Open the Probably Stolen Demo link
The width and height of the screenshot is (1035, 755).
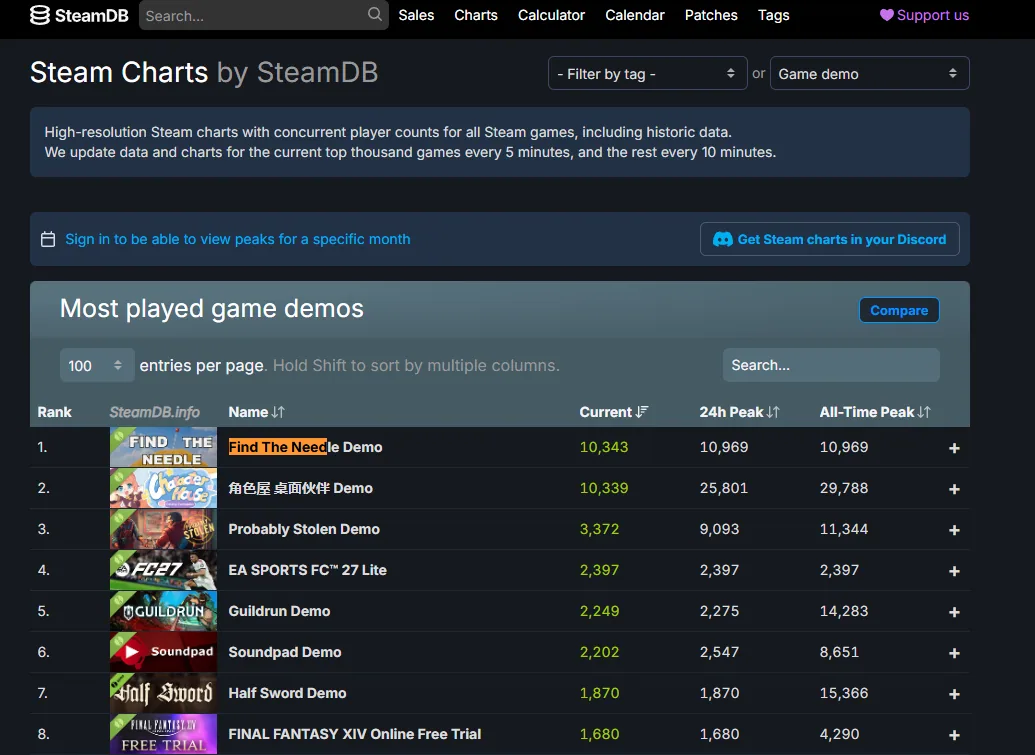tap(304, 529)
